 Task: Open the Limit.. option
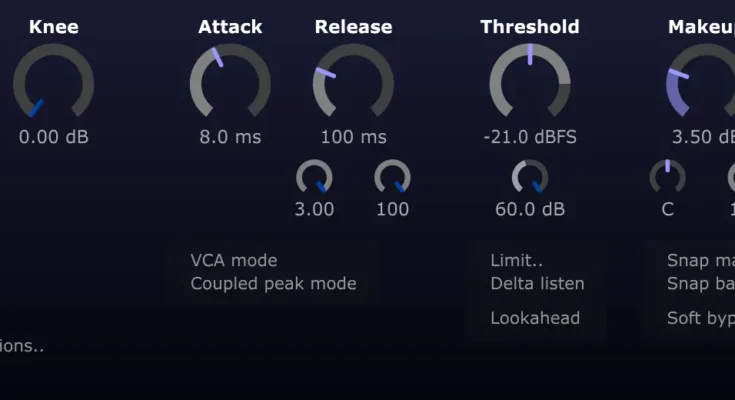[516, 261]
